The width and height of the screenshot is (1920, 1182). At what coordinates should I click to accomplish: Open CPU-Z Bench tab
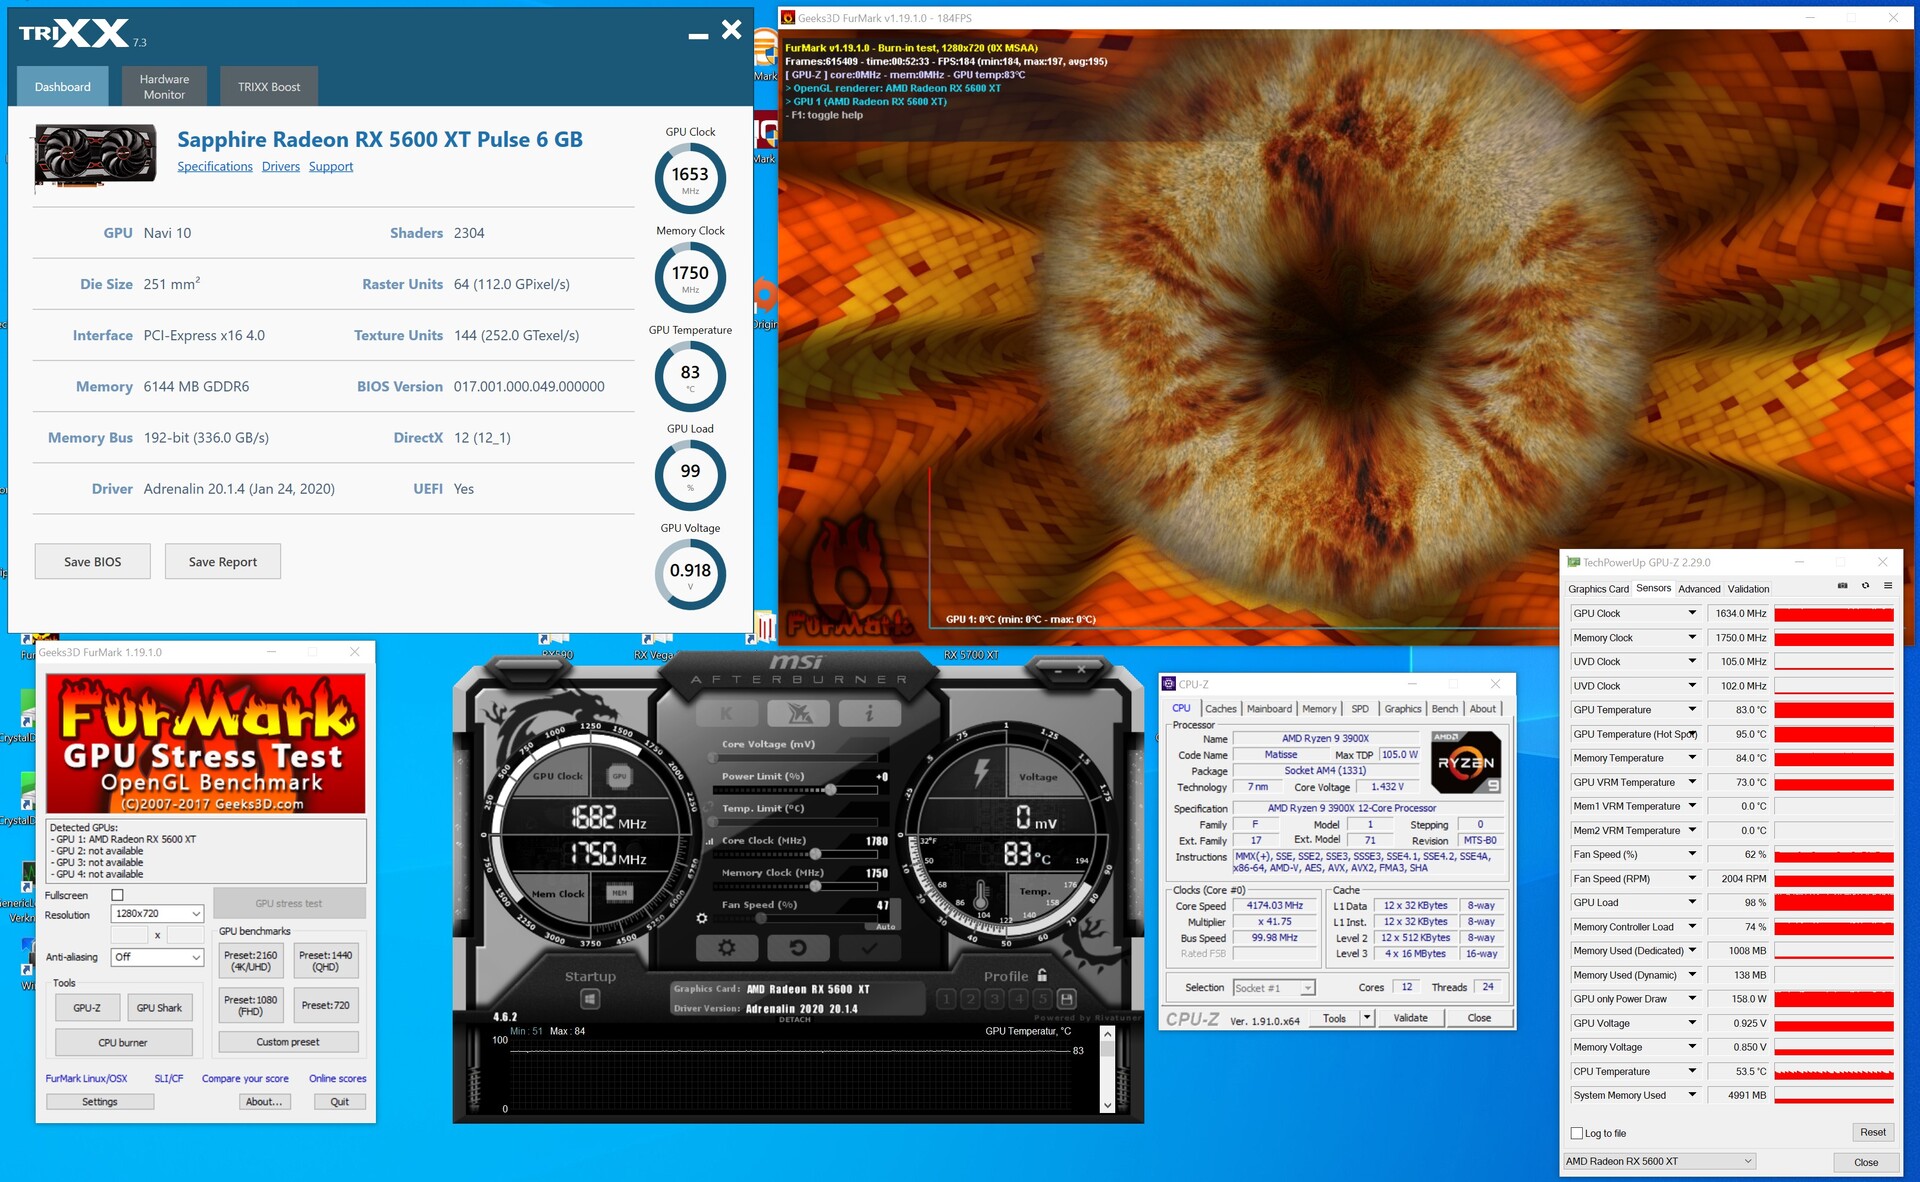(1445, 709)
